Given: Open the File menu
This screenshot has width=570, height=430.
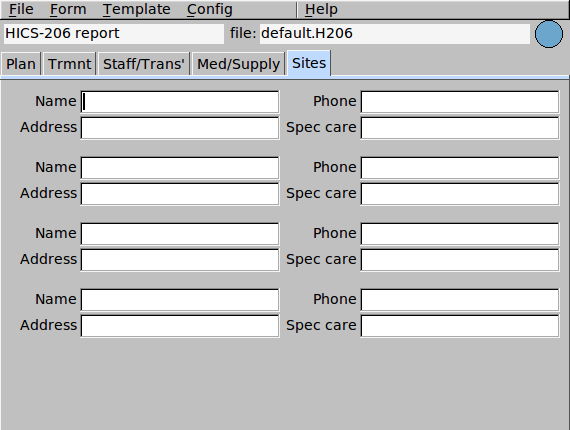Looking at the screenshot, I should pyautogui.click(x=21, y=9).
